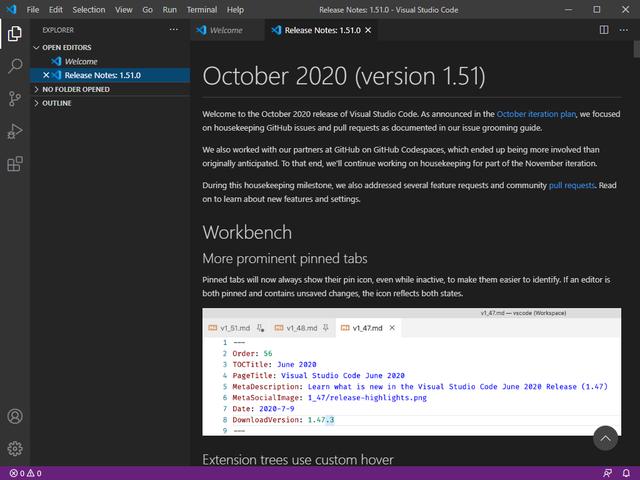Click the More prominent pinned tabs heading
This screenshot has height=480, width=640.
click(285, 258)
